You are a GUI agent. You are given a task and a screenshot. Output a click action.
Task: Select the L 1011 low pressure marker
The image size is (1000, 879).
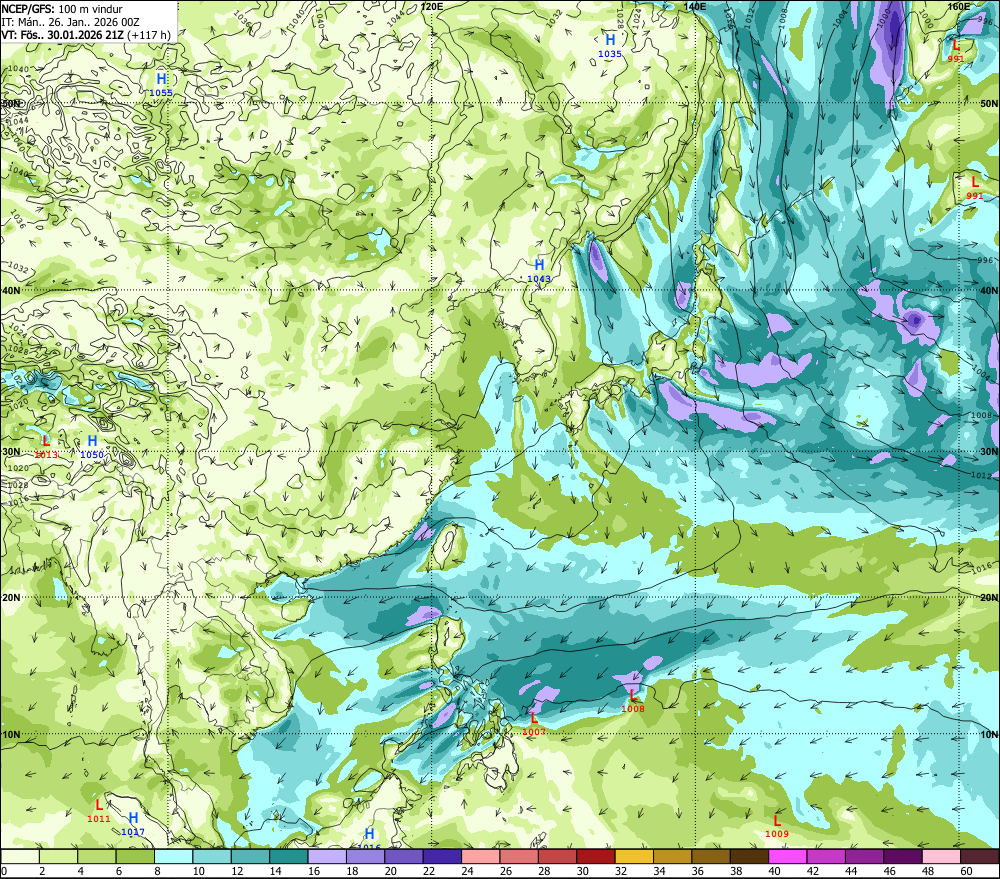[x=98, y=810]
